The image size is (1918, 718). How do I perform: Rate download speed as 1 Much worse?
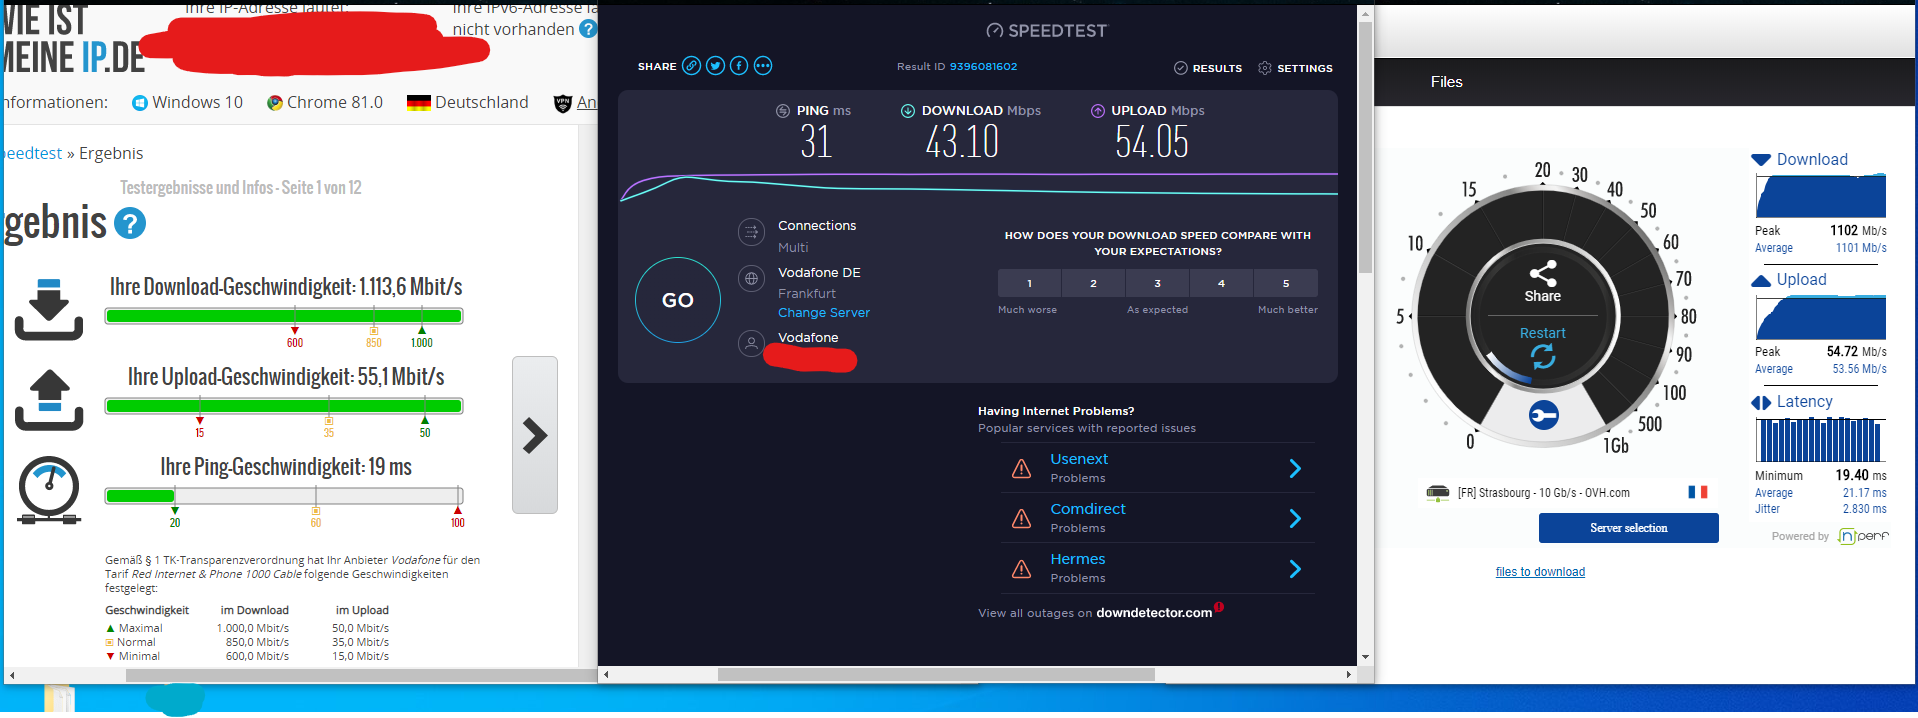point(1029,283)
